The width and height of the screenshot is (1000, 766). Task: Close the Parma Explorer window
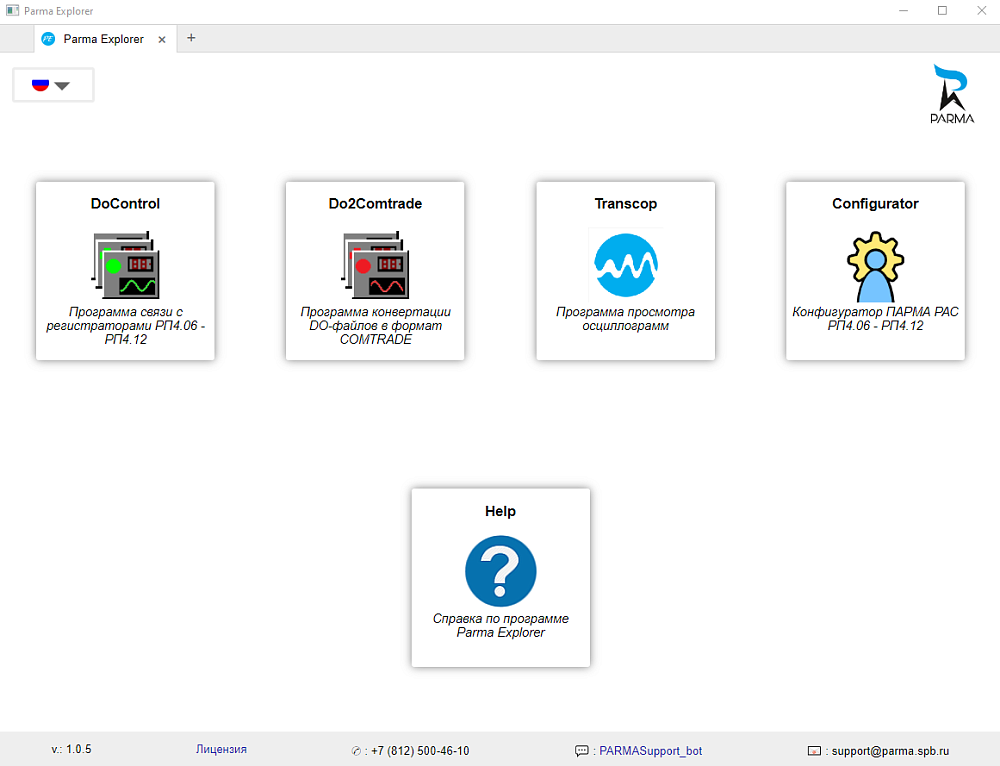point(982,11)
